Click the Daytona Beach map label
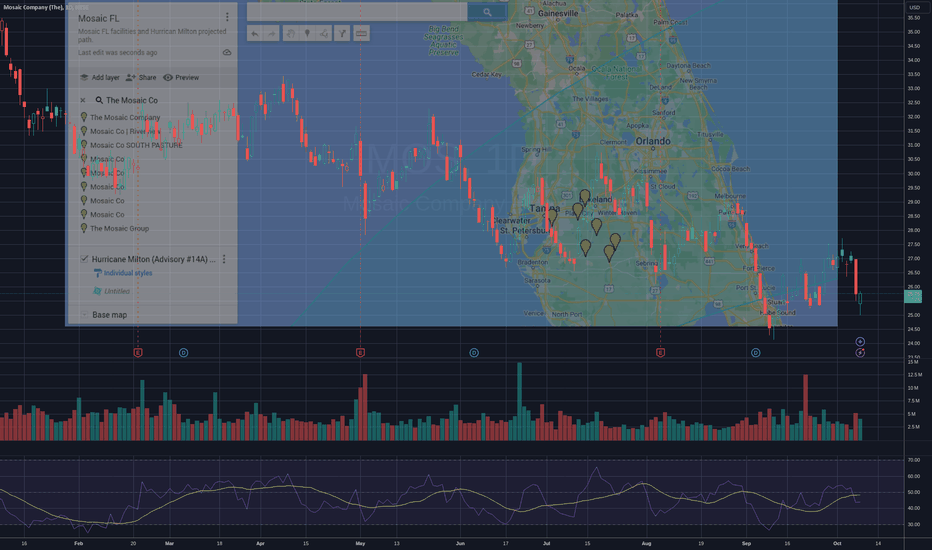The image size is (932, 550). (688, 66)
